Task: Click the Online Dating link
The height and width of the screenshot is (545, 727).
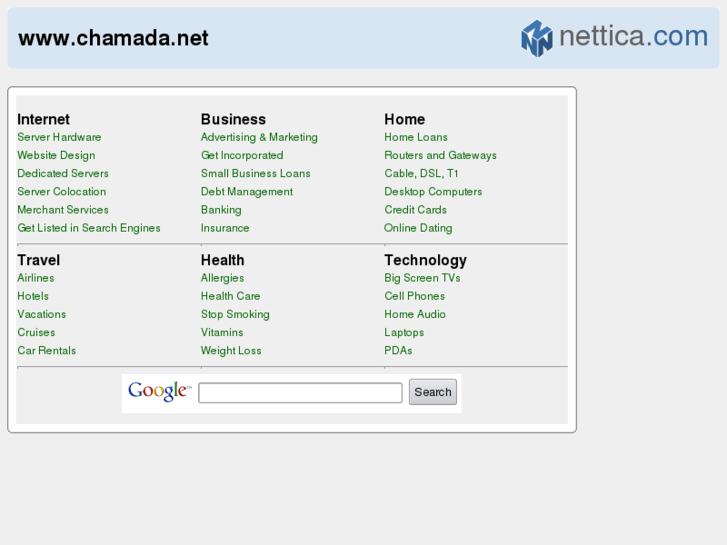Action: click(418, 228)
